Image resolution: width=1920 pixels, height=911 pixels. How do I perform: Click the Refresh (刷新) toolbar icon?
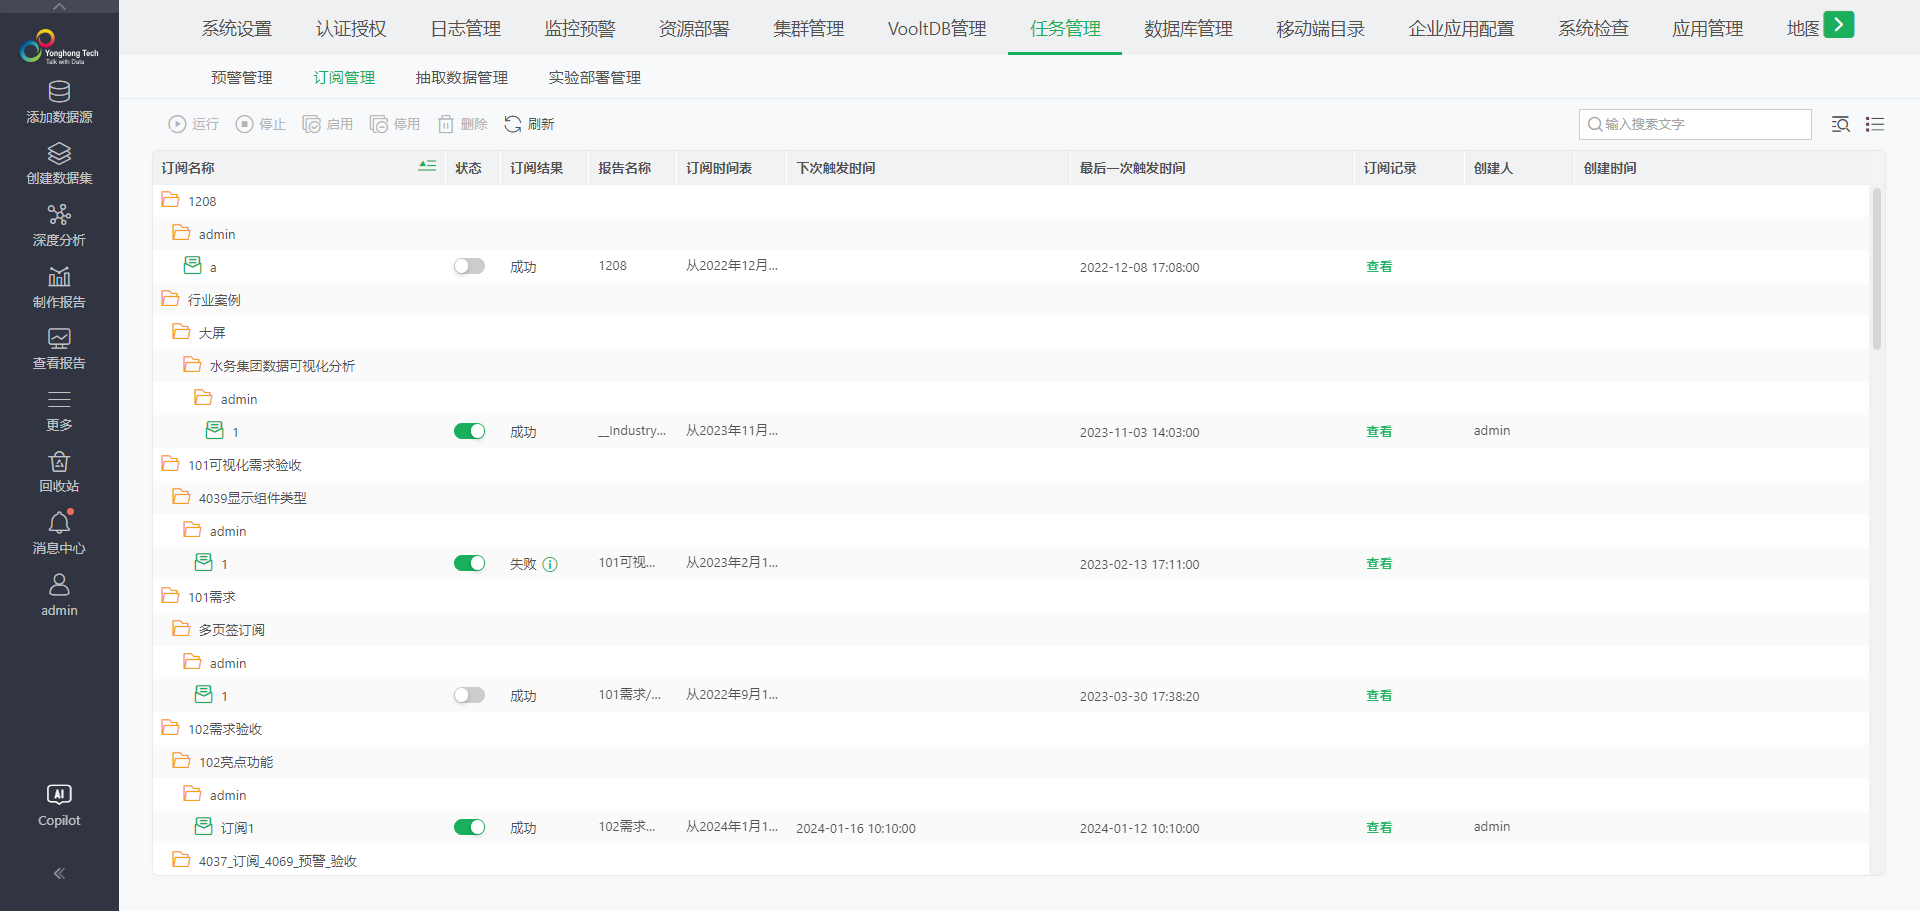click(x=513, y=124)
